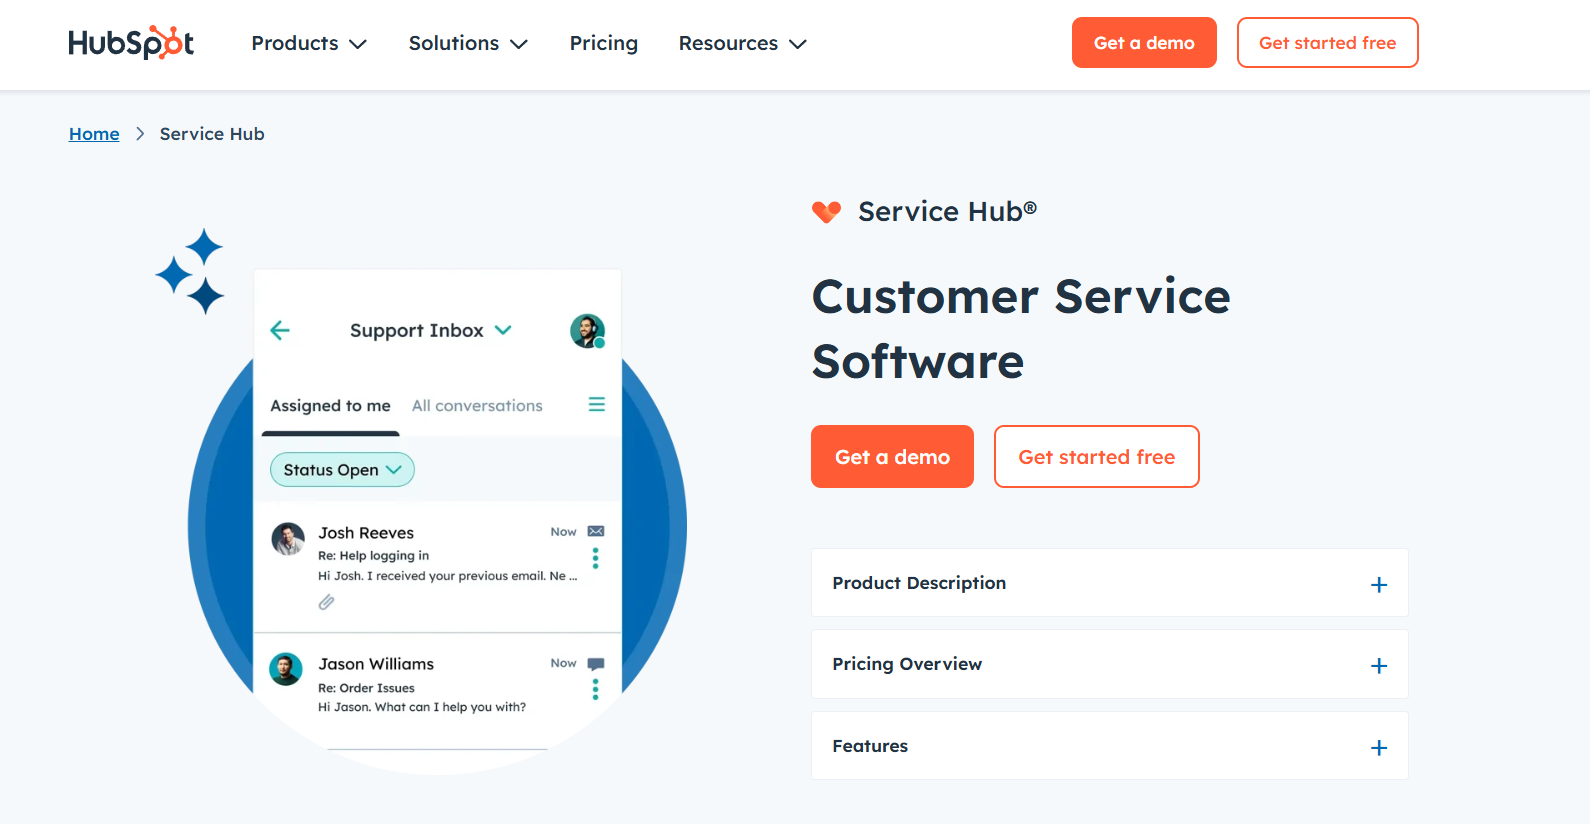Click the "Re: Help logging in" subject
Viewport: 1590px width, 824px height.
[x=373, y=556]
